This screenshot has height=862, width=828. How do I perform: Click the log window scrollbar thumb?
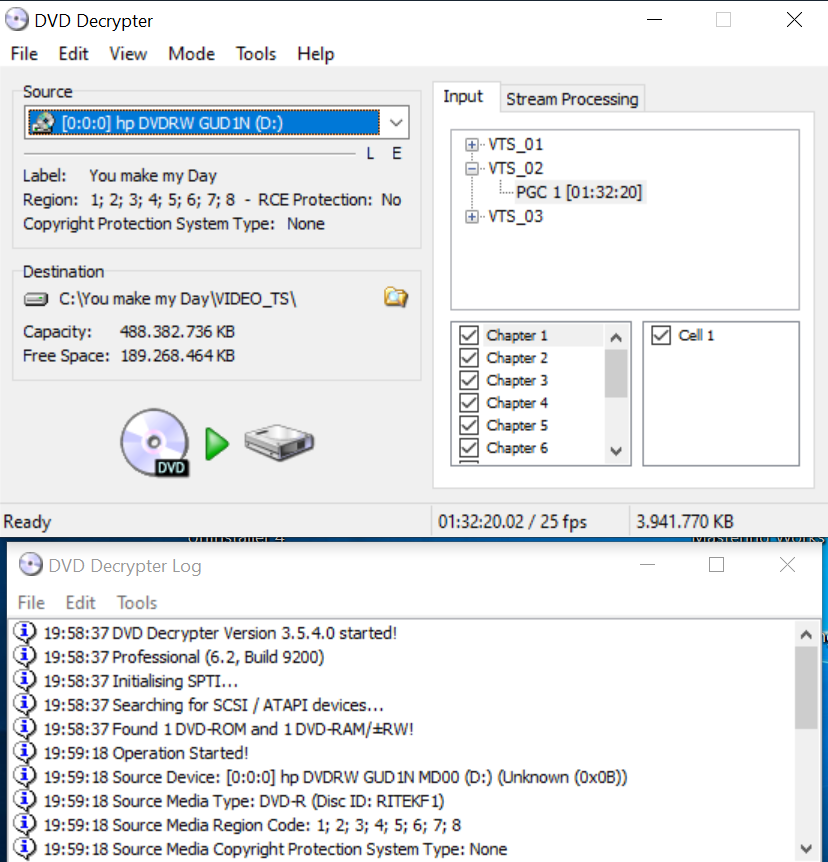click(806, 687)
